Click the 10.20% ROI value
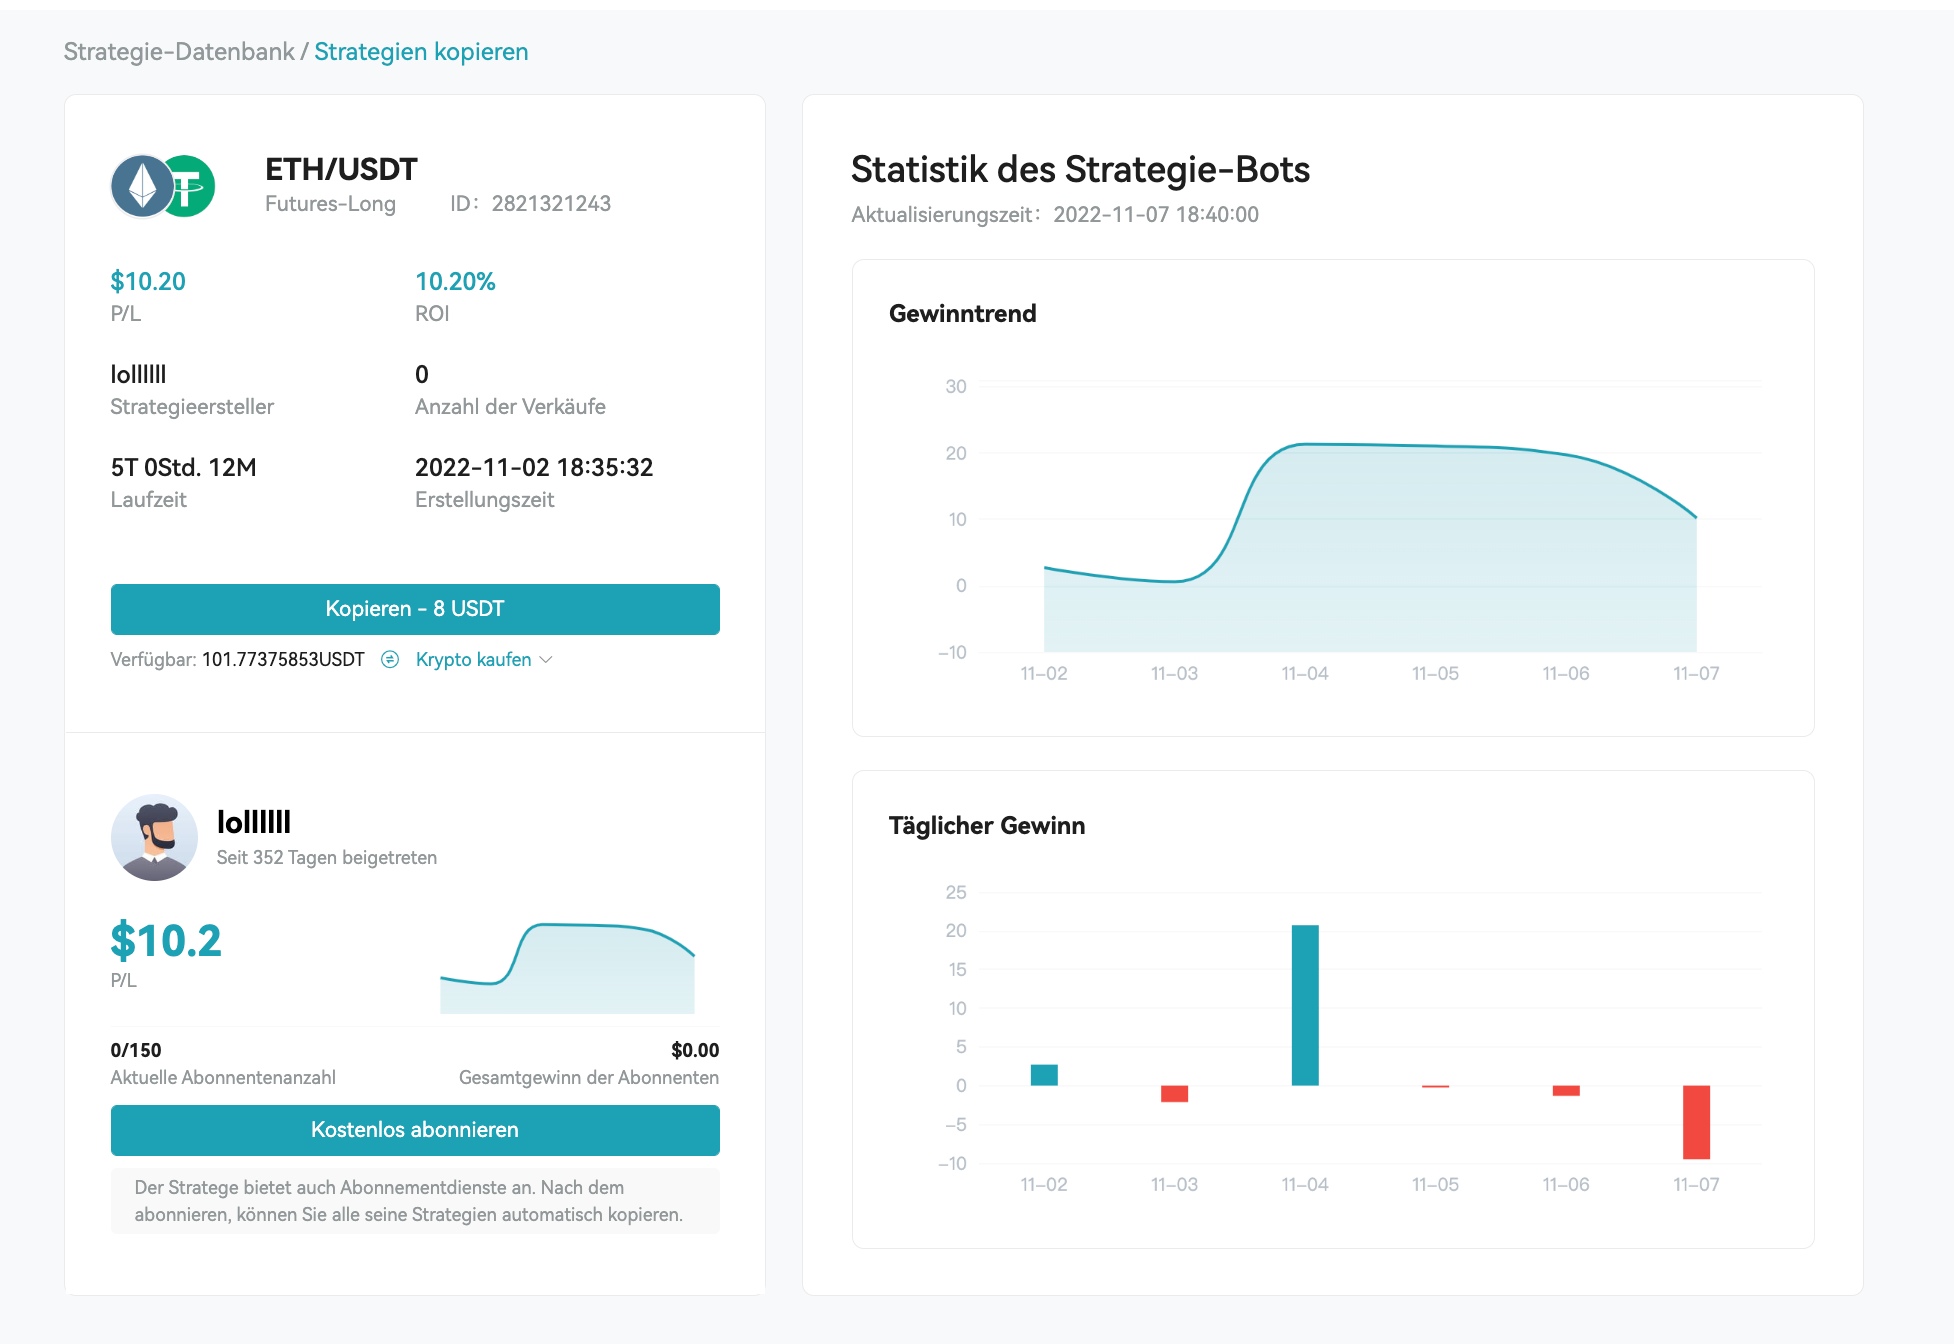This screenshot has width=1954, height=1344. click(x=455, y=281)
